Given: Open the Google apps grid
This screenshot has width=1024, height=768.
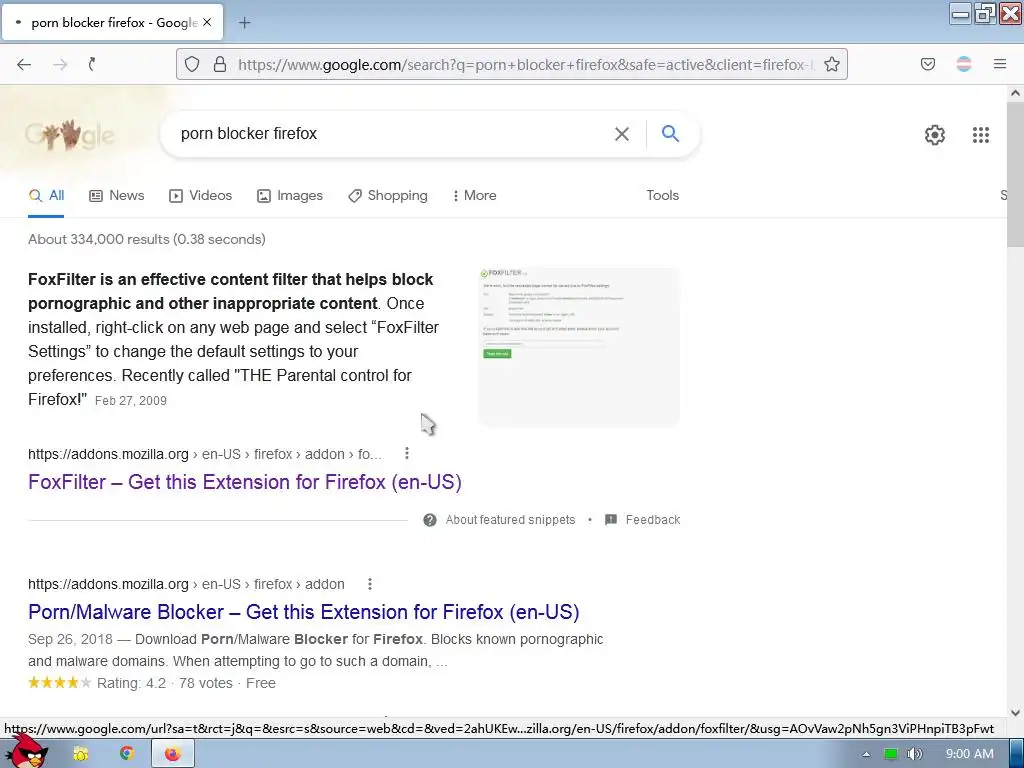Looking at the screenshot, I should pyautogui.click(x=980, y=135).
